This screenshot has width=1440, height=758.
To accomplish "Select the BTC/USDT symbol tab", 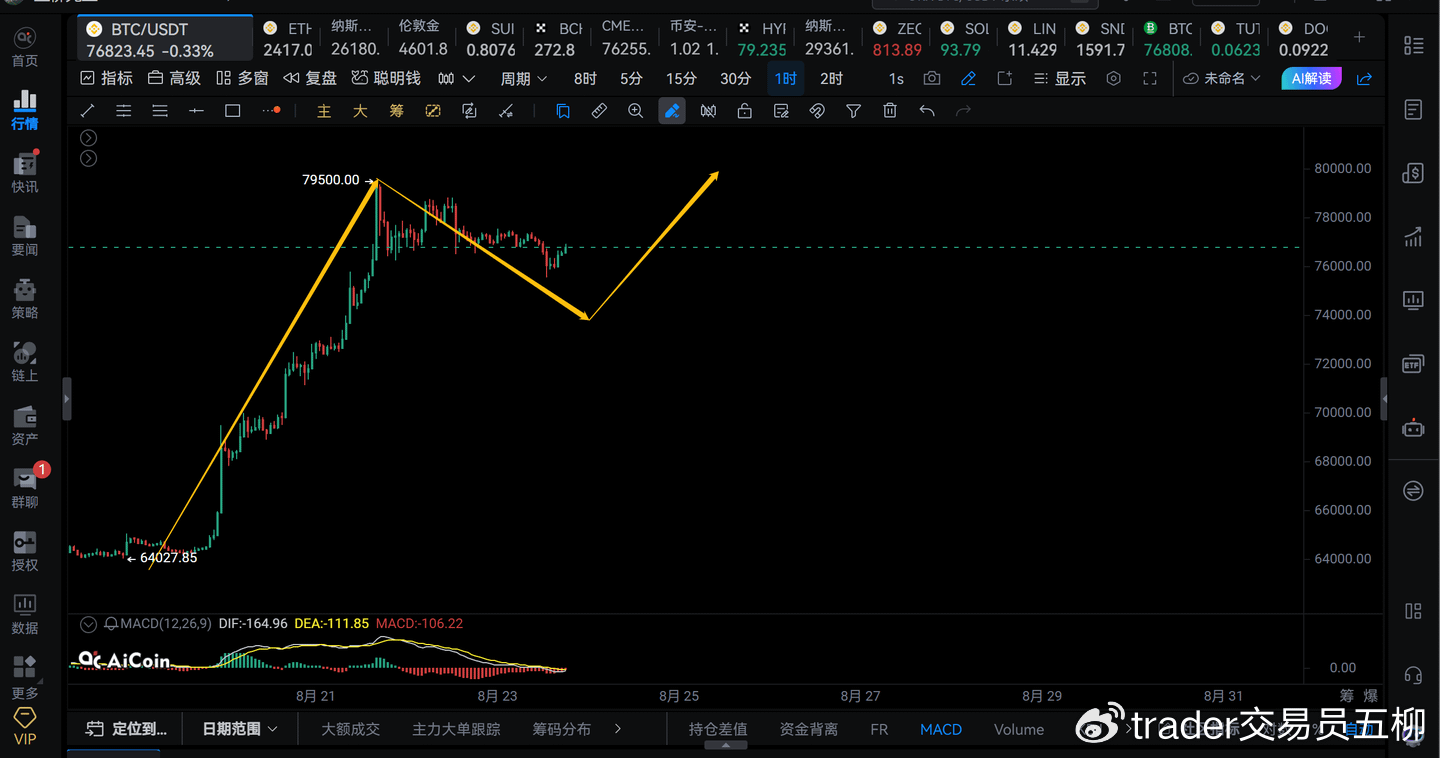I will (165, 40).
